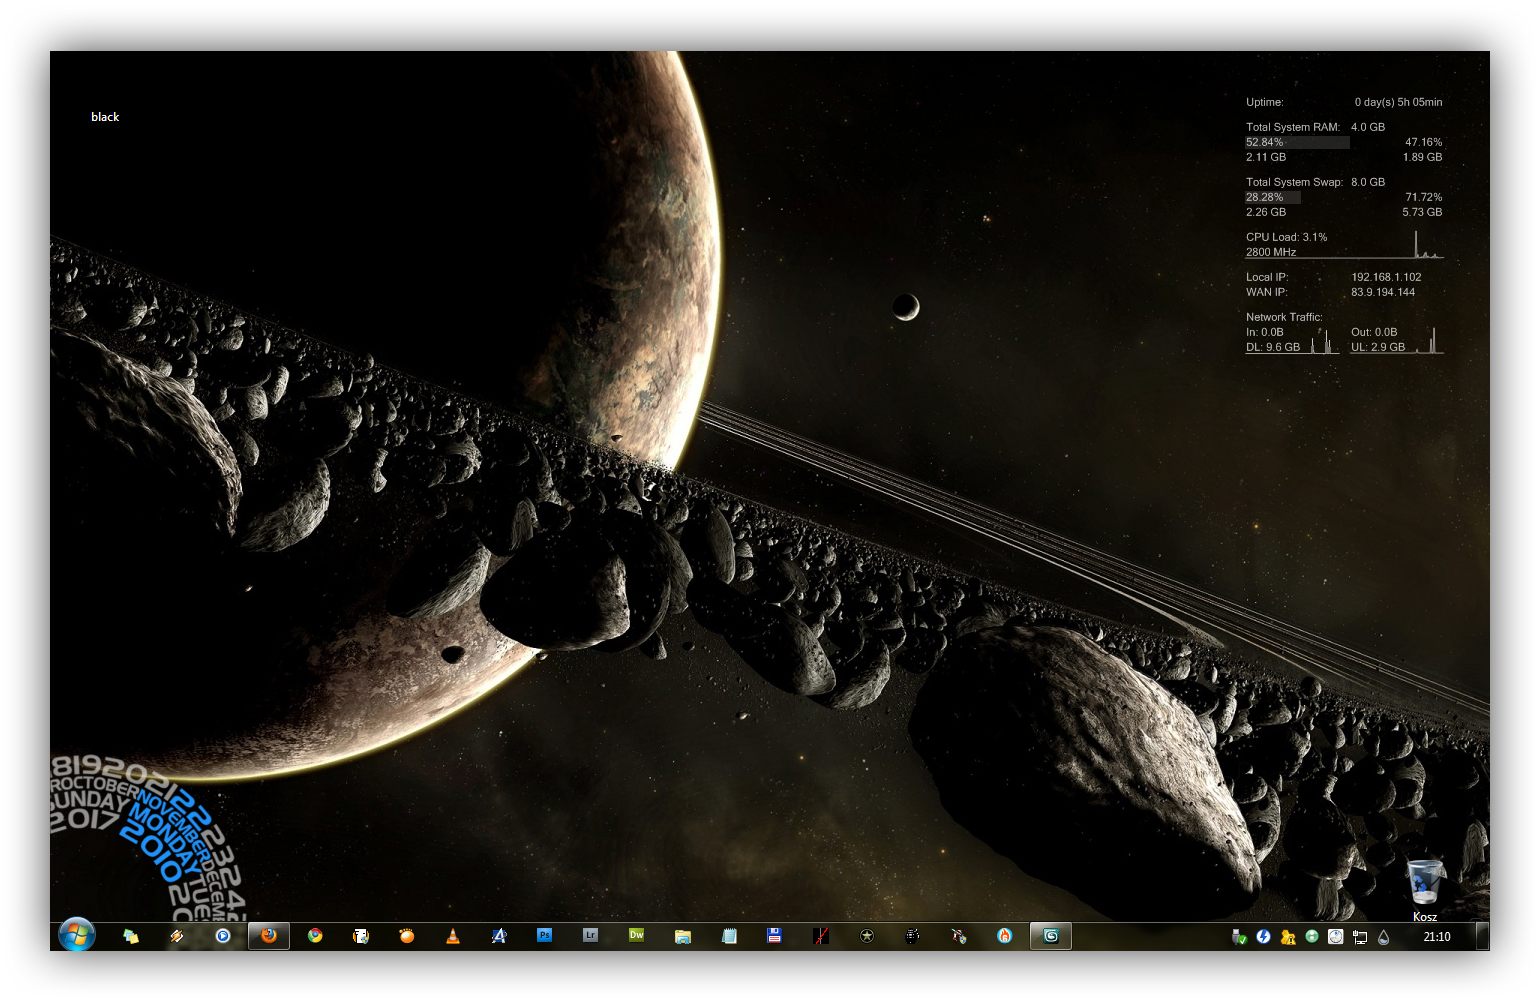Click the 52.84% RAM usage bar
1540x1000 pixels.
point(1297,142)
